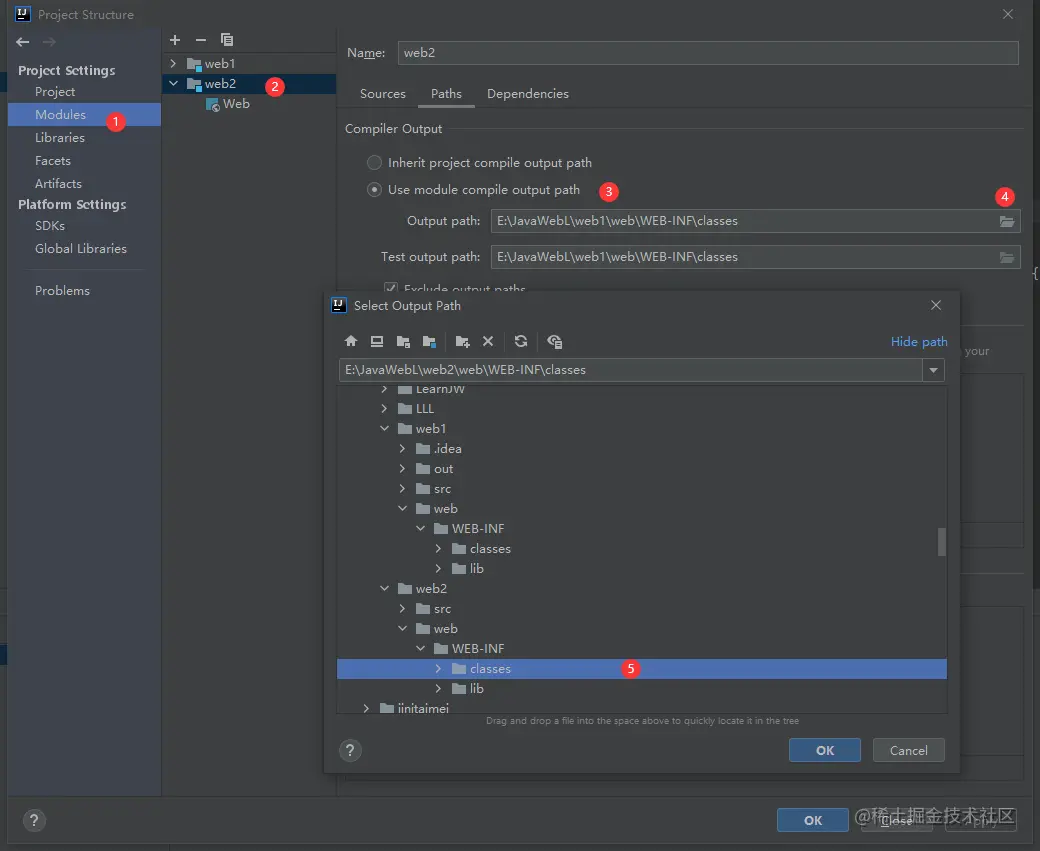This screenshot has width=1040, height=851.
Task: Expand the out folder
Action: click(402, 468)
